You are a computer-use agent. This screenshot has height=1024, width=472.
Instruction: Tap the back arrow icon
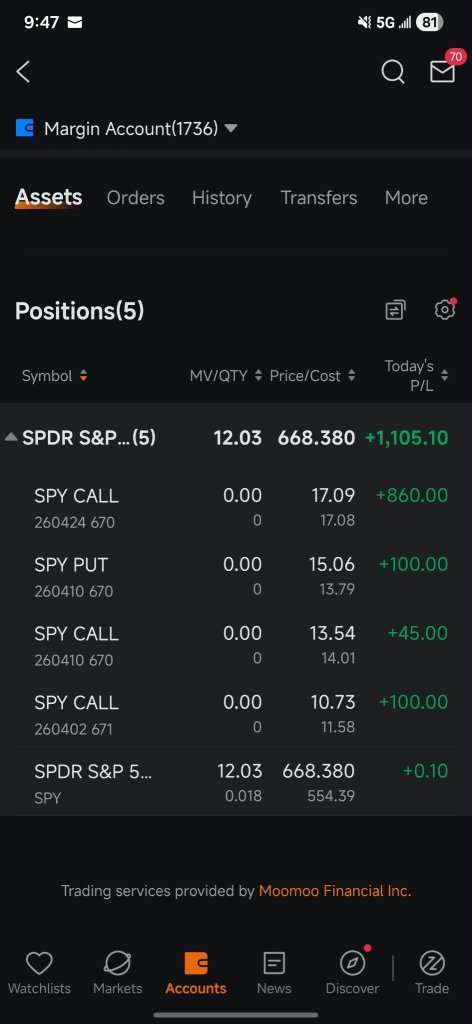pos(24,72)
